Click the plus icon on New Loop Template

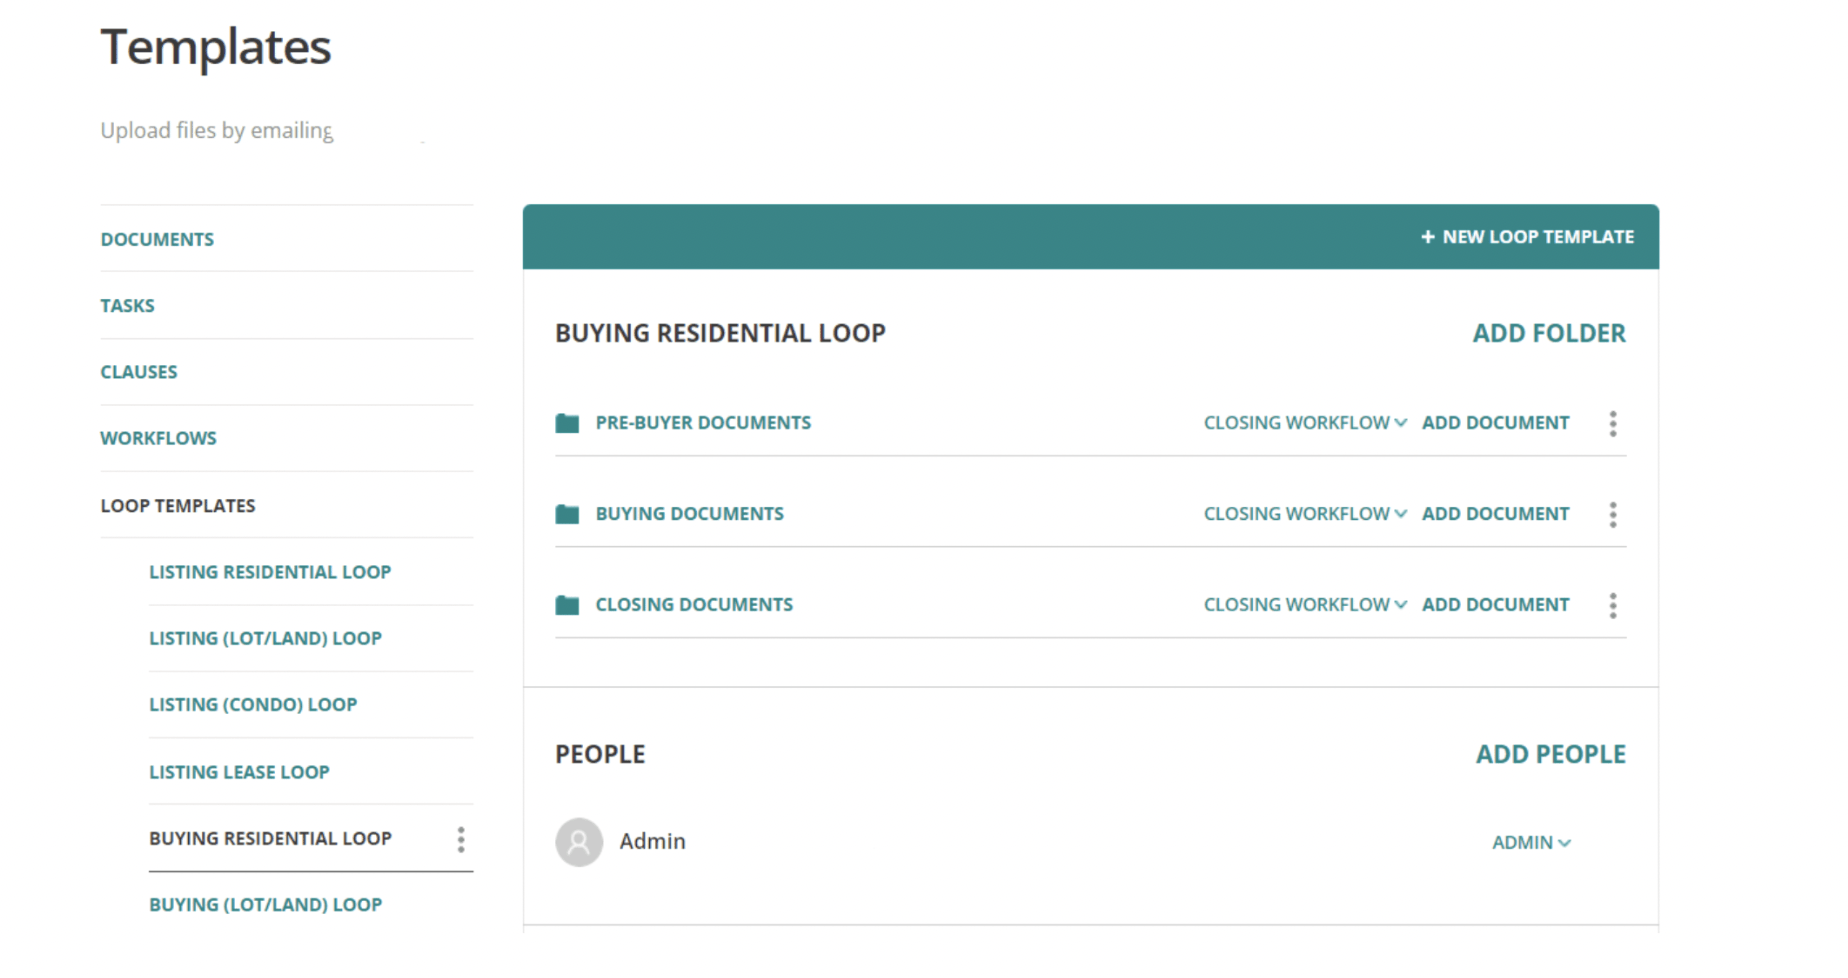pyautogui.click(x=1427, y=237)
